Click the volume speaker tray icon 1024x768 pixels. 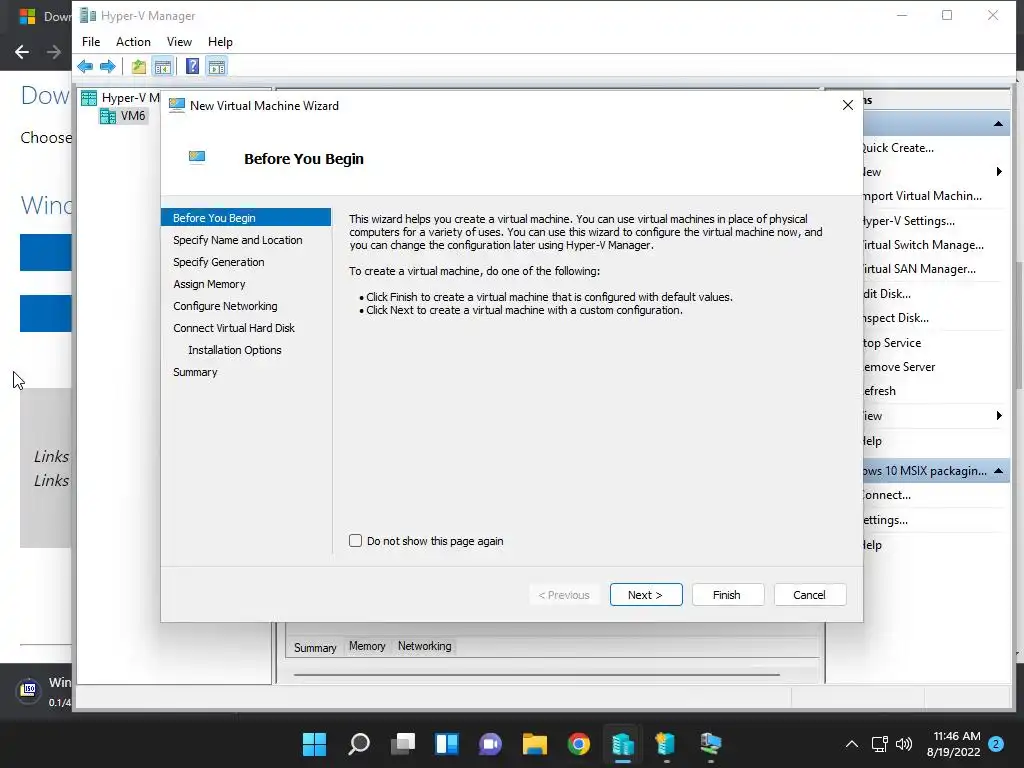[x=904, y=744]
